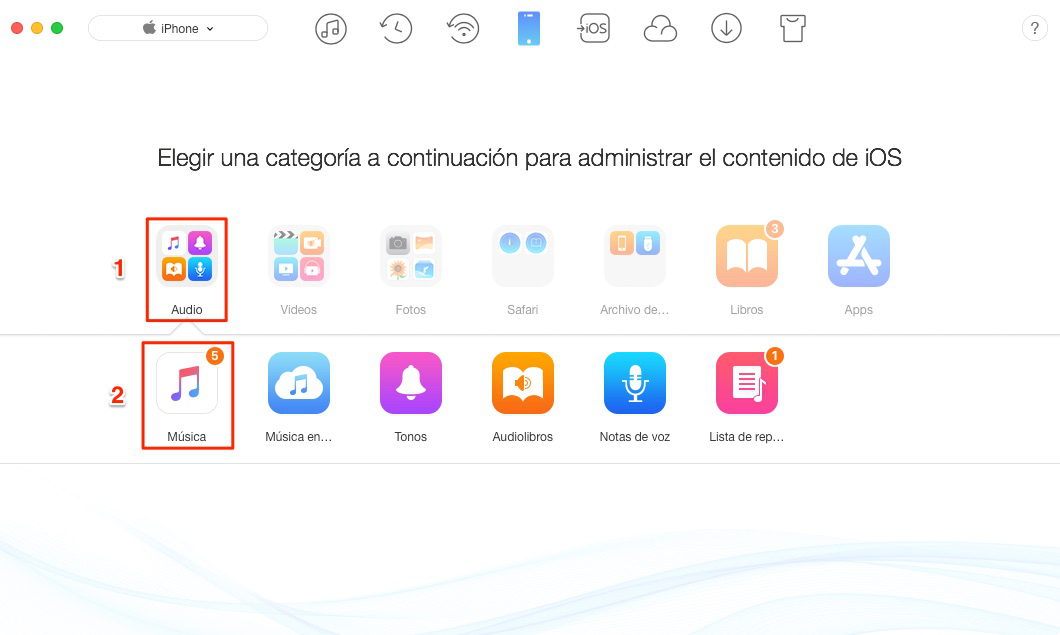Click the yellow minimize window button
The image size is (1060, 635).
pos(37,28)
